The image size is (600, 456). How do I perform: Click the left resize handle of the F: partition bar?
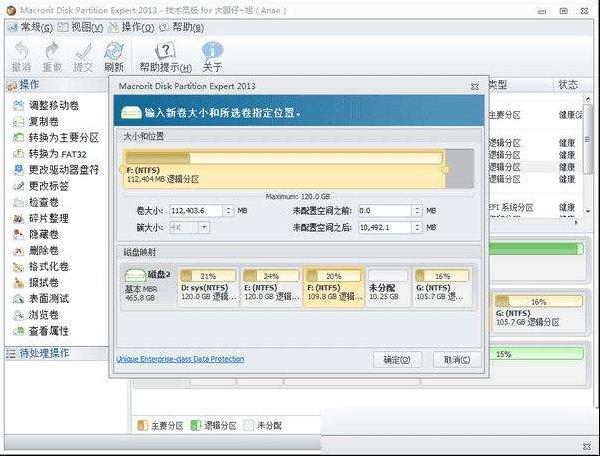pyautogui.click(x=122, y=169)
